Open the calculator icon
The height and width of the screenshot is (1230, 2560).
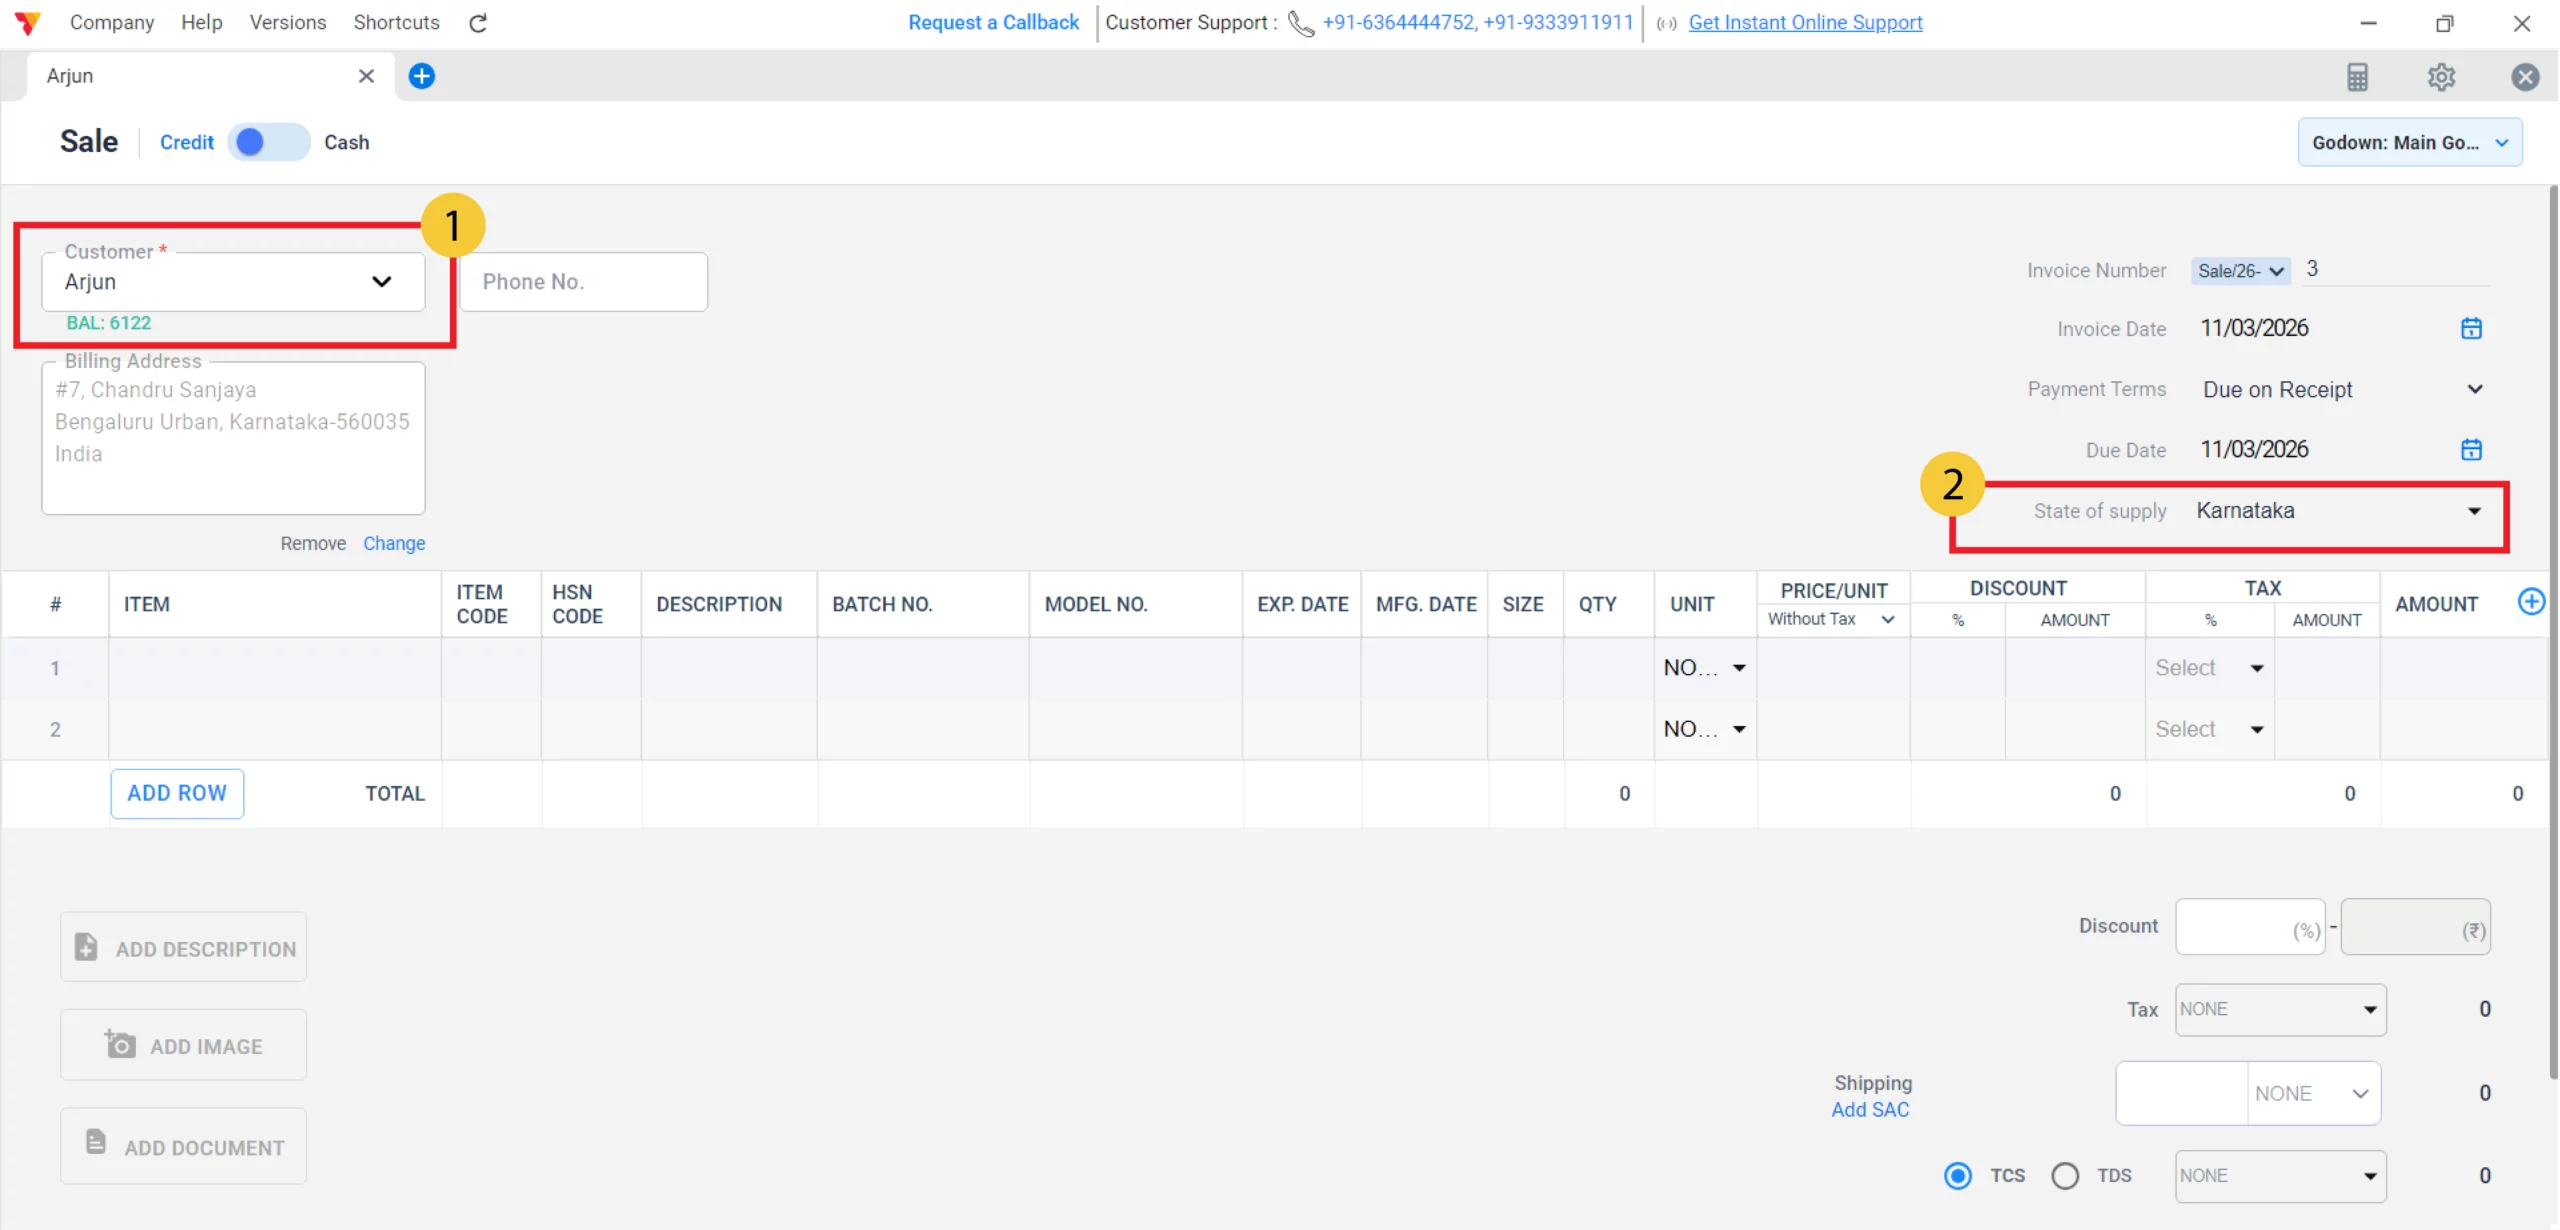click(2357, 77)
